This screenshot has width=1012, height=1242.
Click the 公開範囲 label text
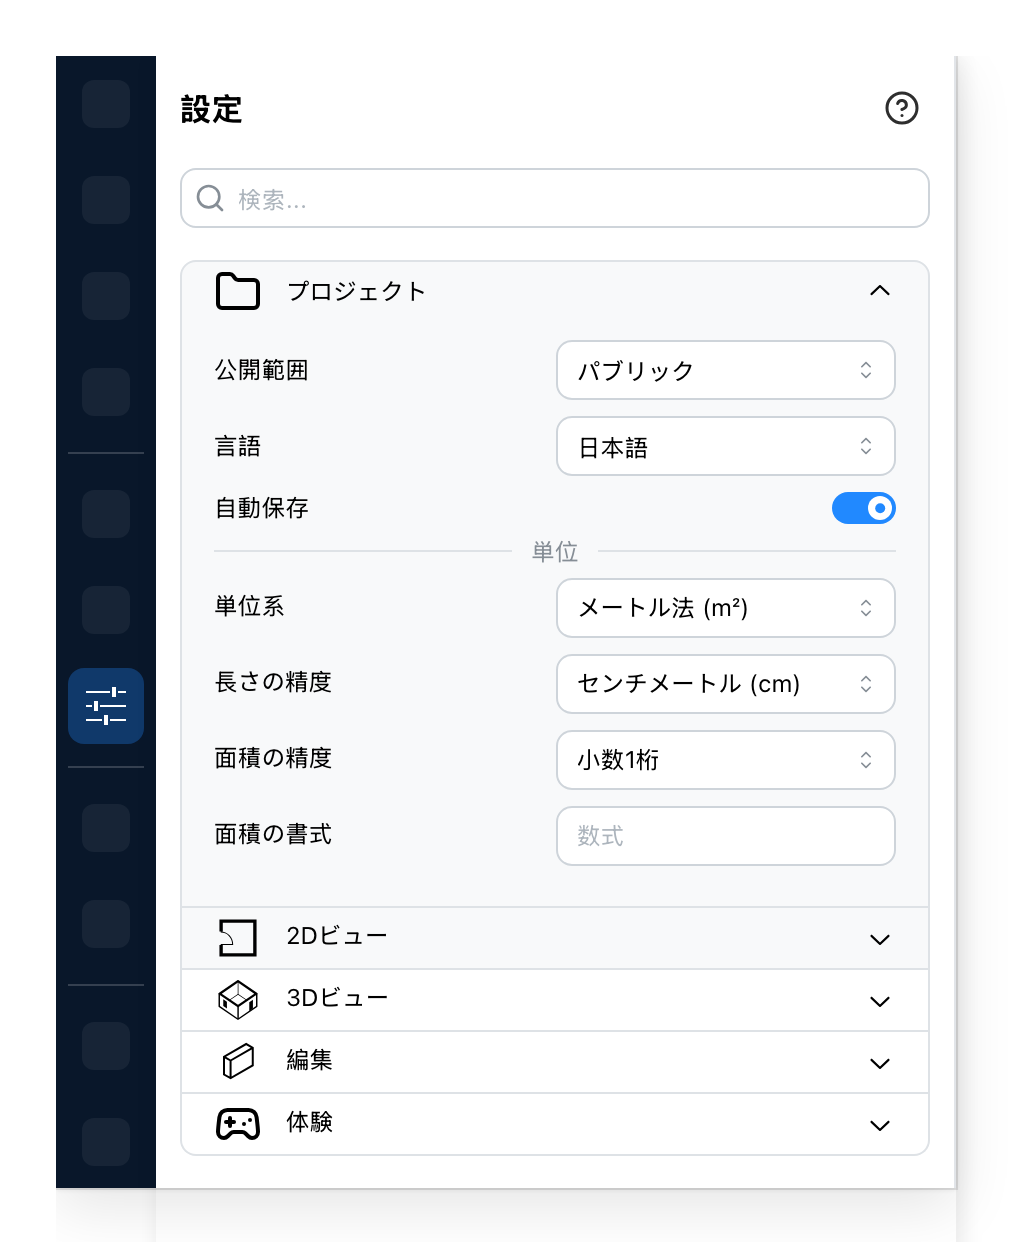(x=262, y=370)
